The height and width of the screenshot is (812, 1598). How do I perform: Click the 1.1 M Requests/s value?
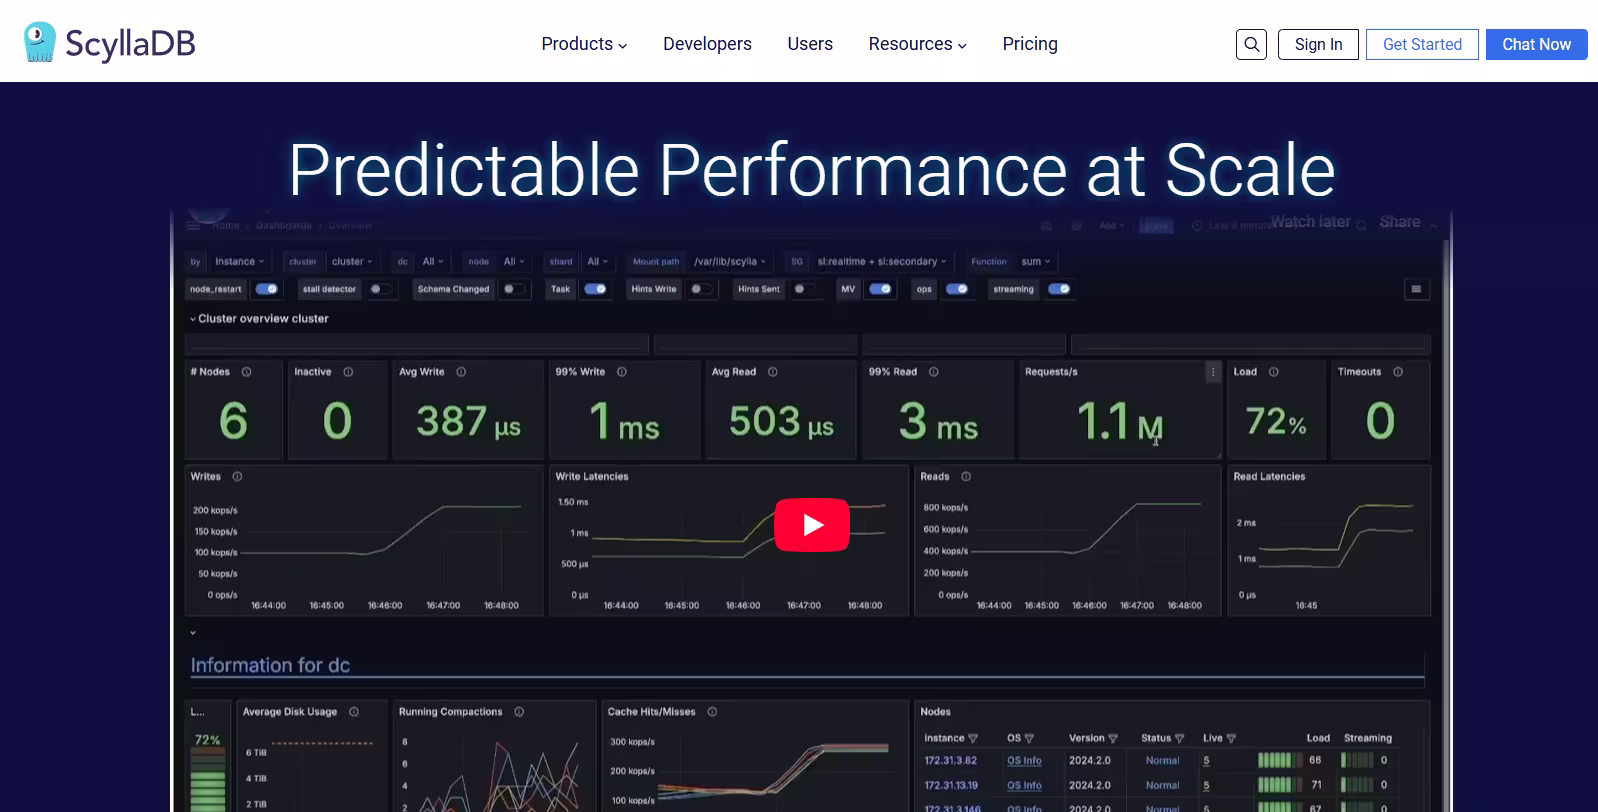click(1120, 421)
